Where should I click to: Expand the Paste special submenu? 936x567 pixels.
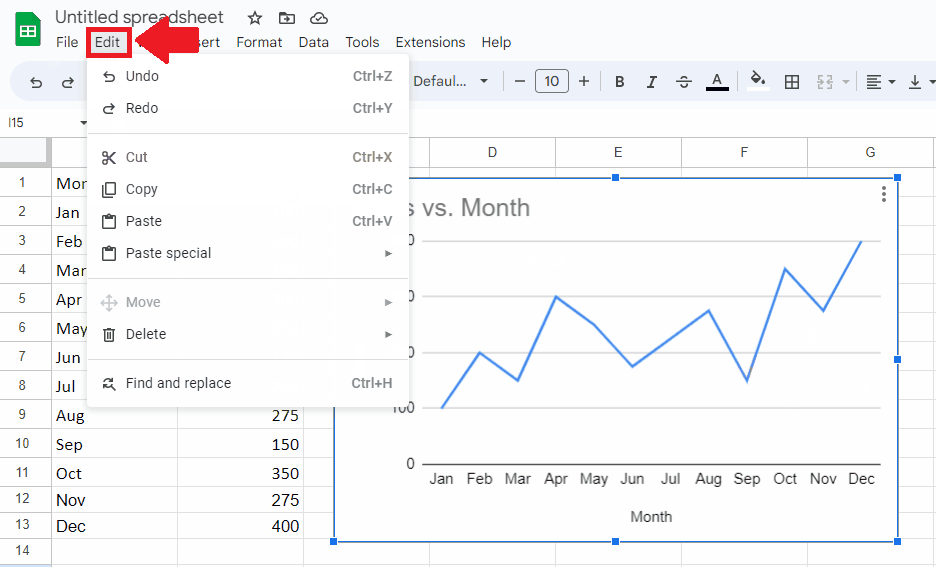[x=247, y=254]
